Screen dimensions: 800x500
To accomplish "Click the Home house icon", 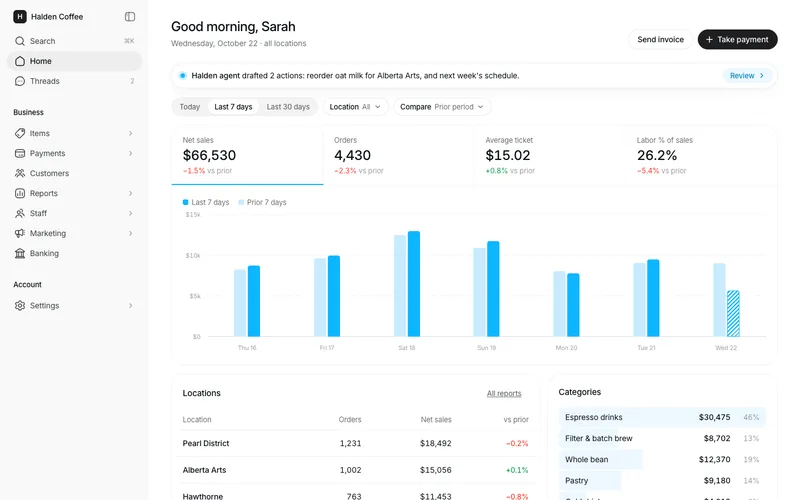I will 20,61.
